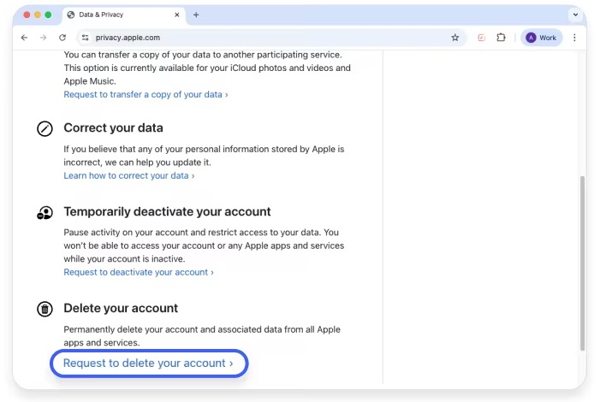Click Request to deactivate your account link
Image resolution: width=600 pixels, height=402 pixels.
tap(139, 272)
